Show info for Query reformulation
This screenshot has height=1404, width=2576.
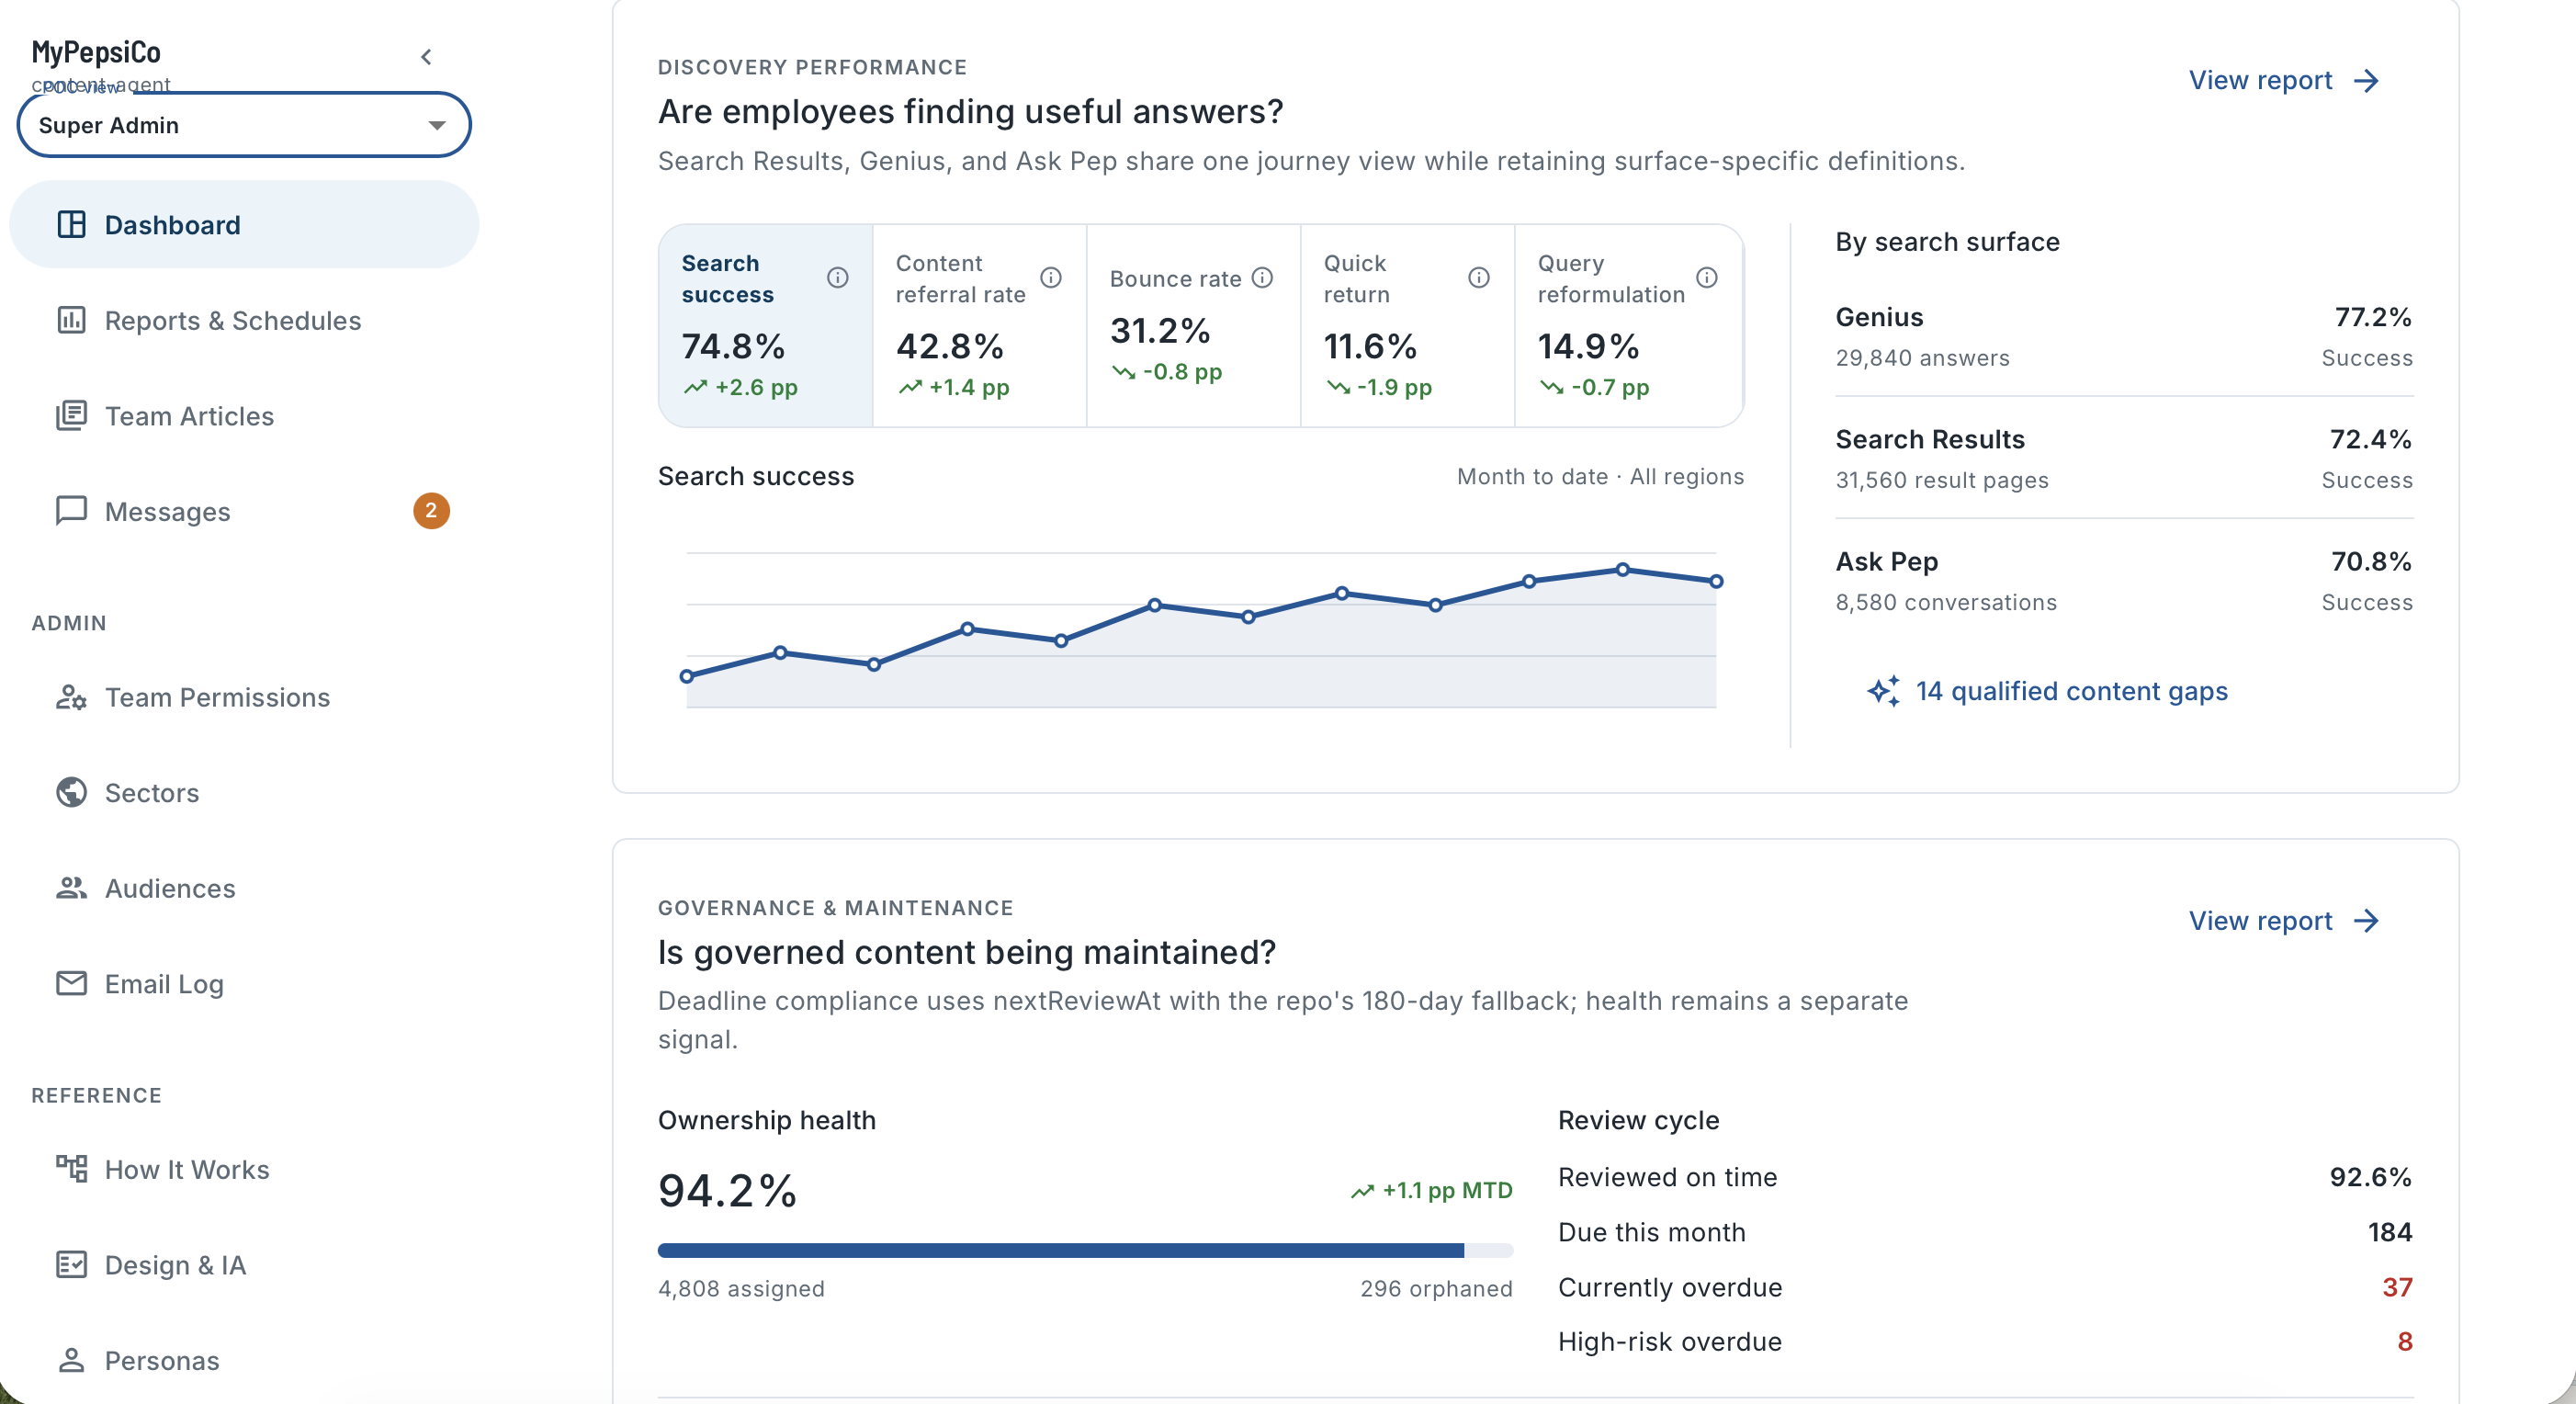(x=1707, y=277)
